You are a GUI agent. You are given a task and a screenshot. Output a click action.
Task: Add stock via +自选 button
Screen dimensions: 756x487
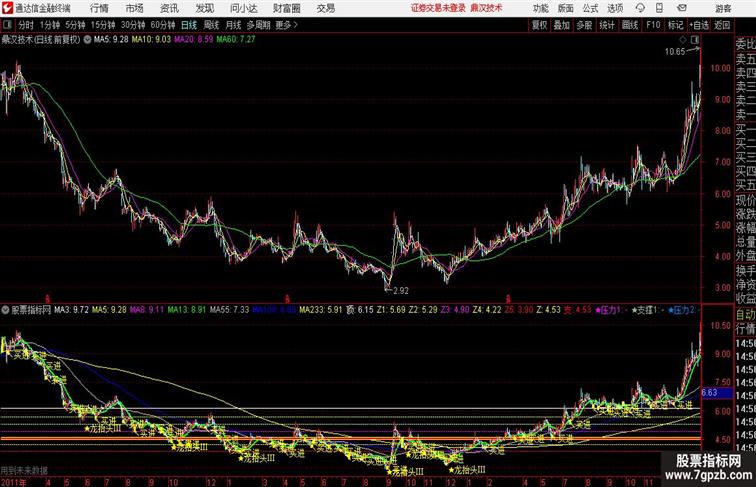point(699,25)
